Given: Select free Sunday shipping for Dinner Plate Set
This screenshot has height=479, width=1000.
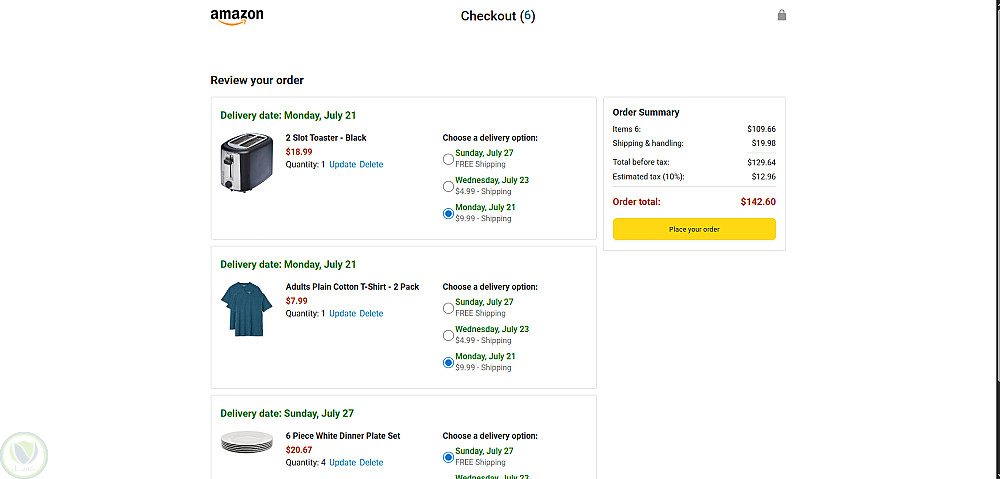Looking at the screenshot, I should click(448, 457).
